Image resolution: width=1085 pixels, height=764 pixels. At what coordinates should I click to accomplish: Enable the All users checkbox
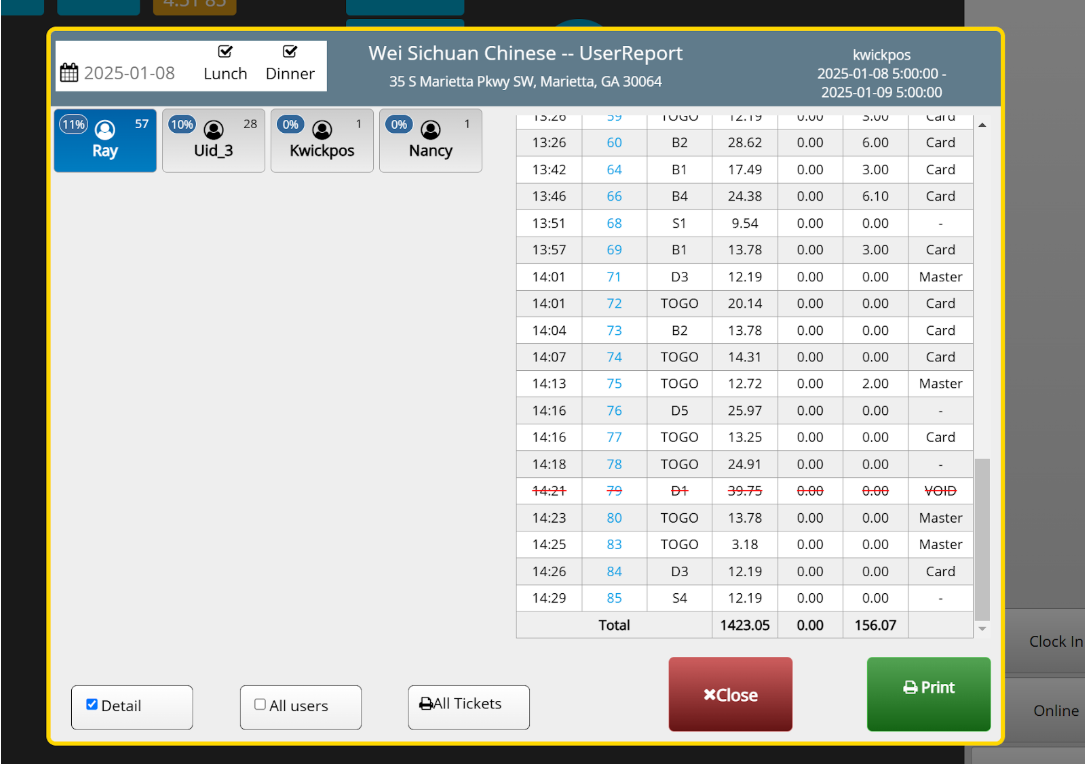(260, 704)
